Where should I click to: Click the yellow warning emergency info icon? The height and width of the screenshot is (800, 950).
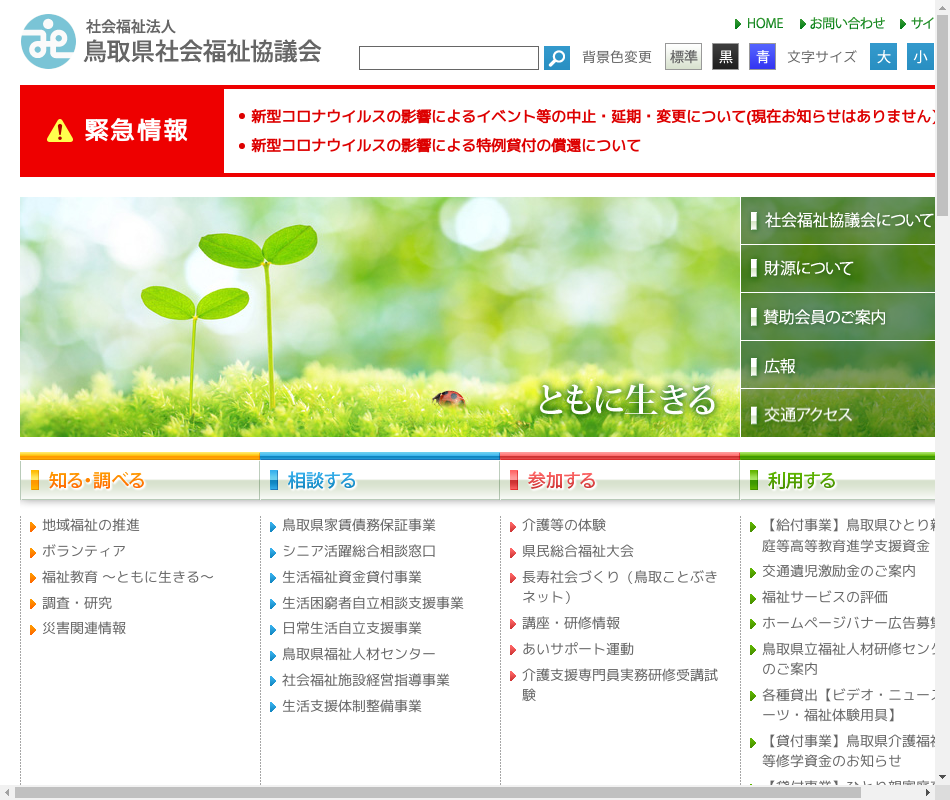pyautogui.click(x=60, y=131)
